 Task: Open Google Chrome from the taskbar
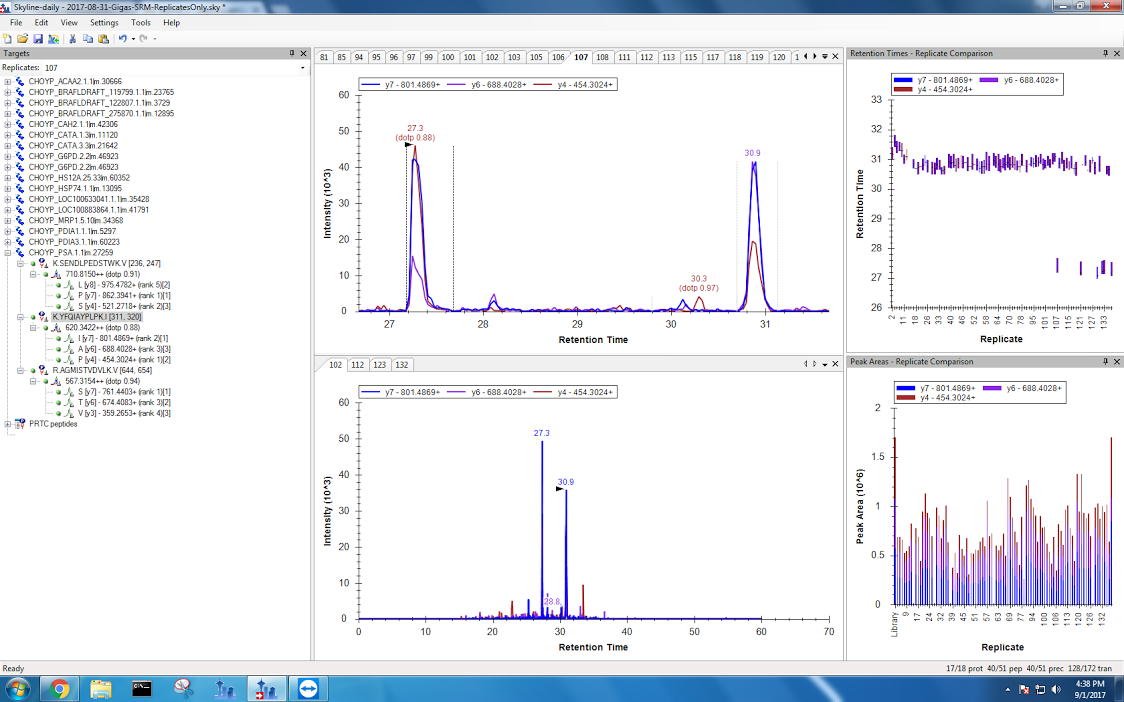(x=59, y=688)
